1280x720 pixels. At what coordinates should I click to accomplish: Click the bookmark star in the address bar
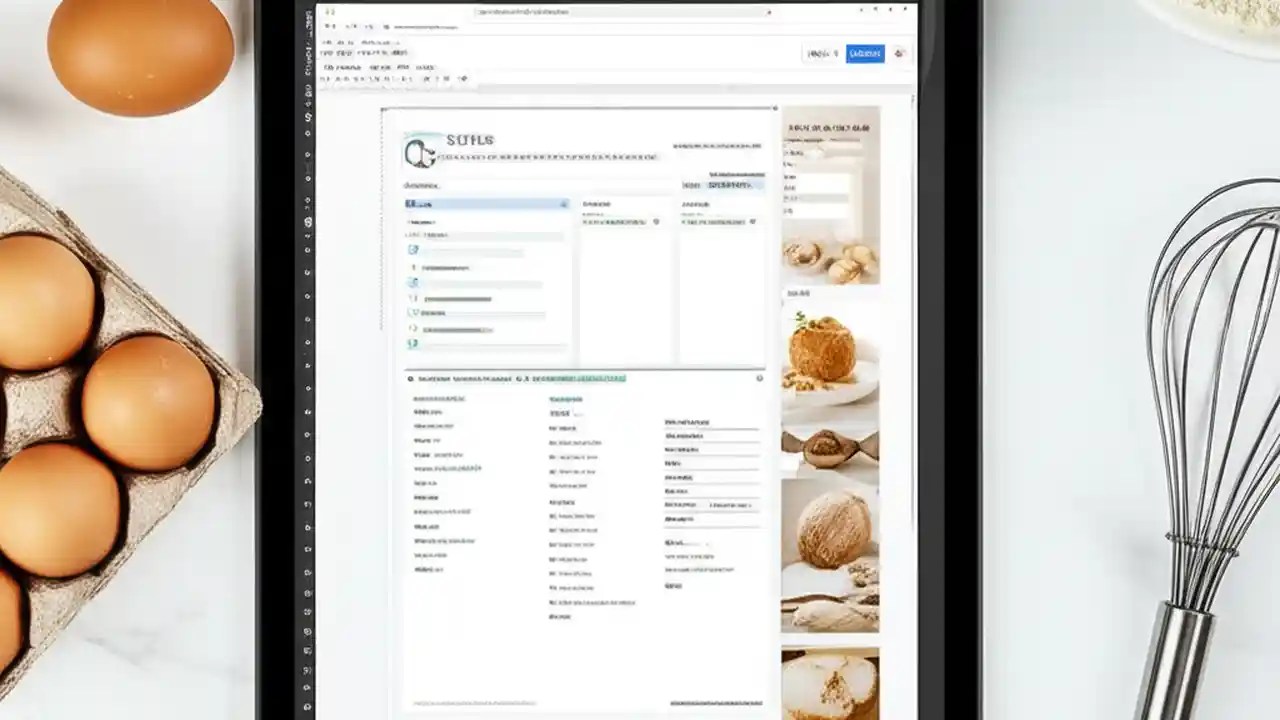[769, 12]
